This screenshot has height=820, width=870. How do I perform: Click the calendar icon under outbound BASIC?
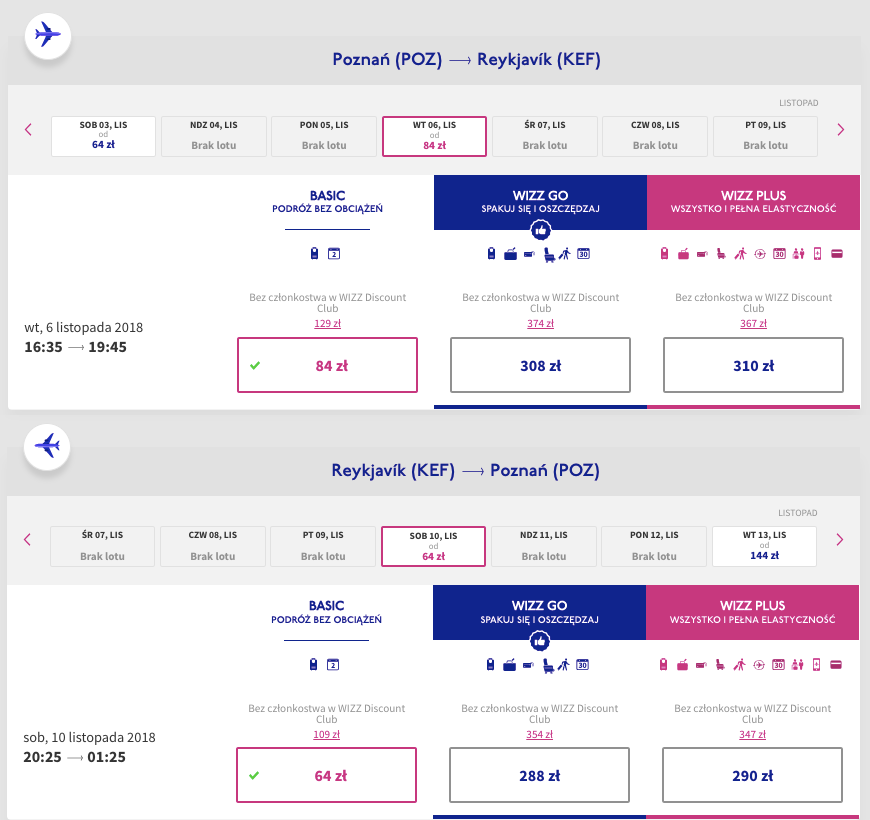click(335, 254)
